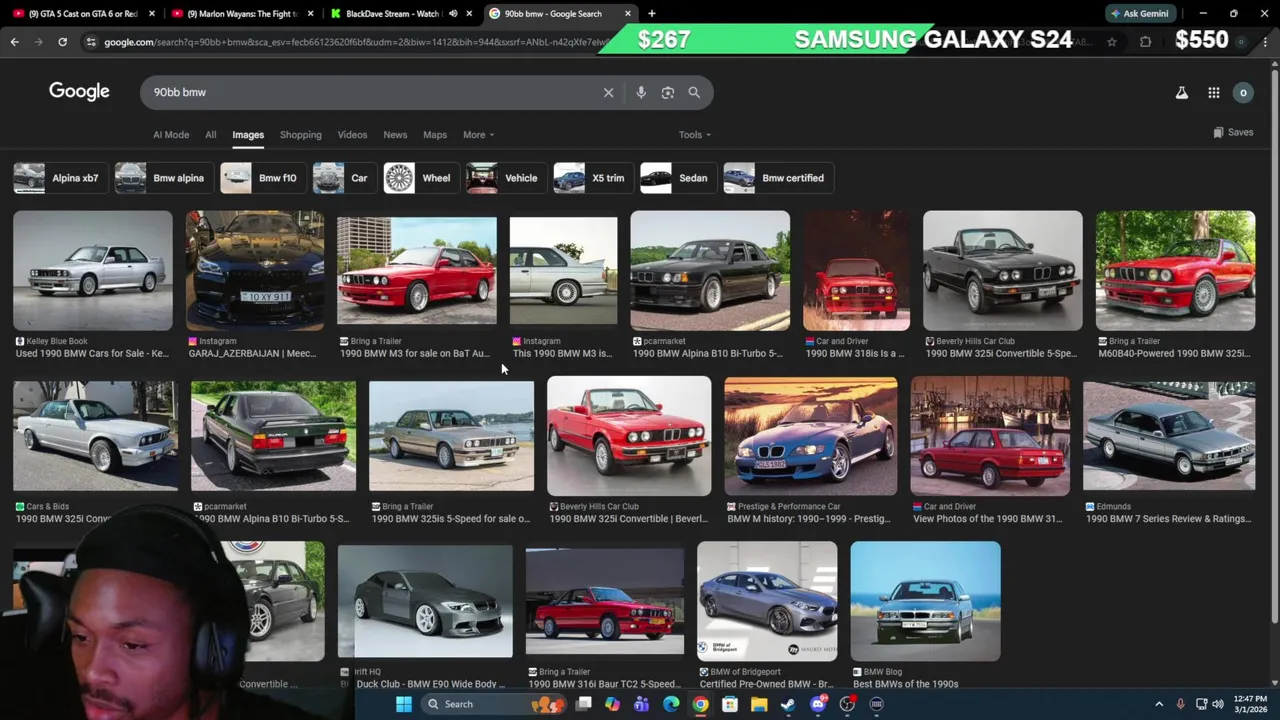Open the Google account avatar
This screenshot has width=1280, height=720.
[x=1243, y=92]
